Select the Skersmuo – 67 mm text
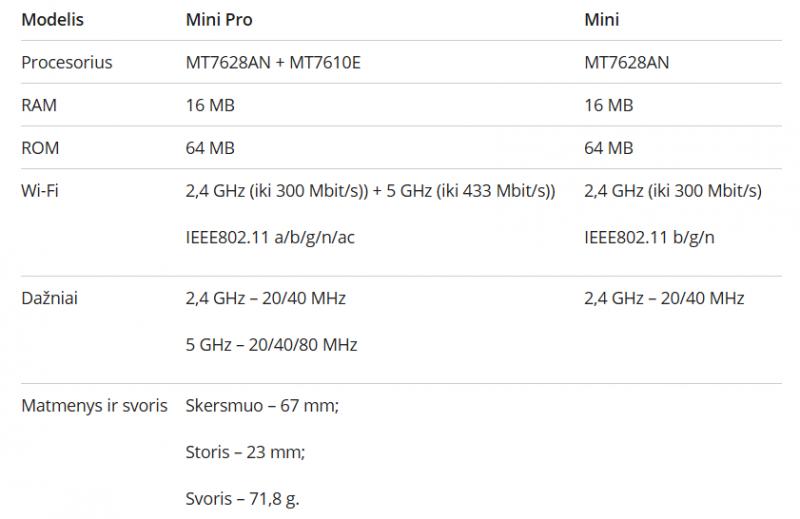This screenshot has width=800, height=519. (x=262, y=406)
